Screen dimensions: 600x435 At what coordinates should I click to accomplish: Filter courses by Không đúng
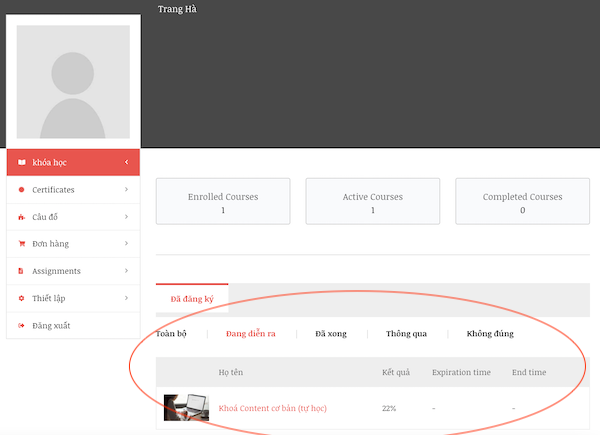[x=490, y=334]
